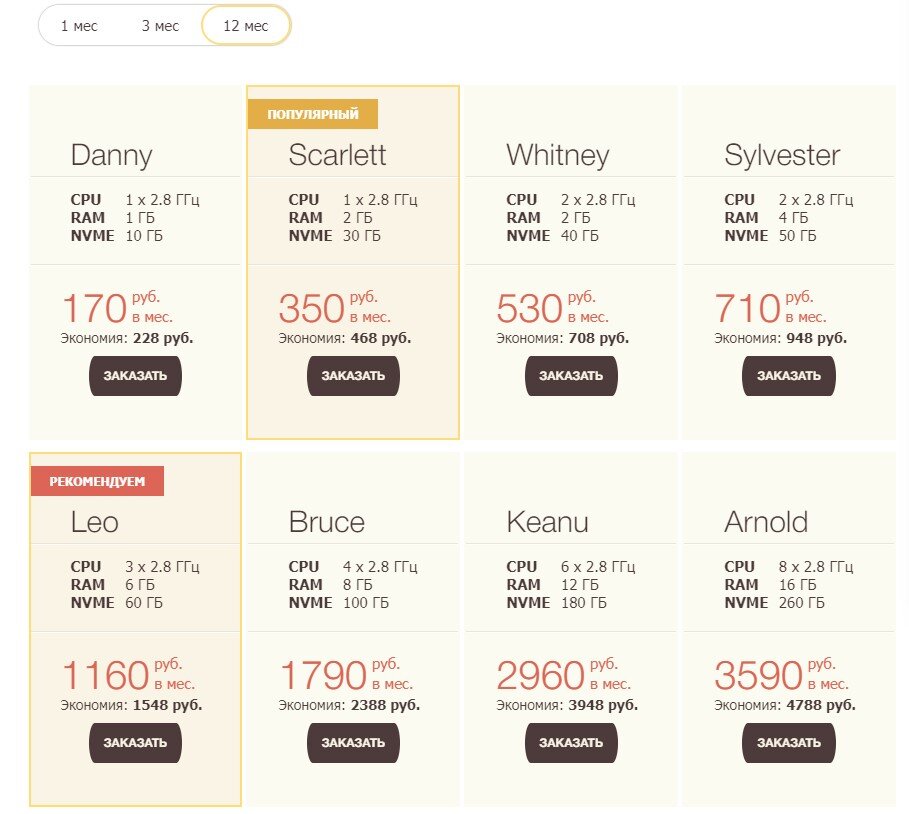
Task: Click the ПОПУЛЯРНЫЙ badge on Scarlett
Action: pos(312,114)
